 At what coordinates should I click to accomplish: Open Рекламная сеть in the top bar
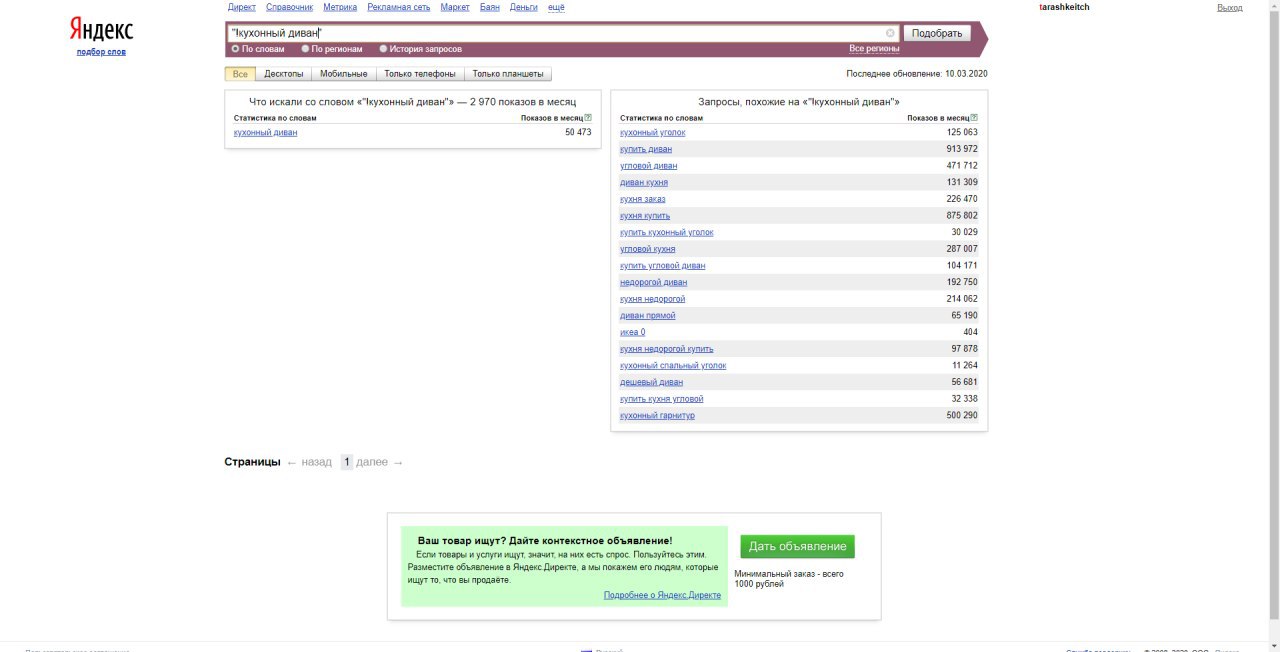[x=399, y=7]
